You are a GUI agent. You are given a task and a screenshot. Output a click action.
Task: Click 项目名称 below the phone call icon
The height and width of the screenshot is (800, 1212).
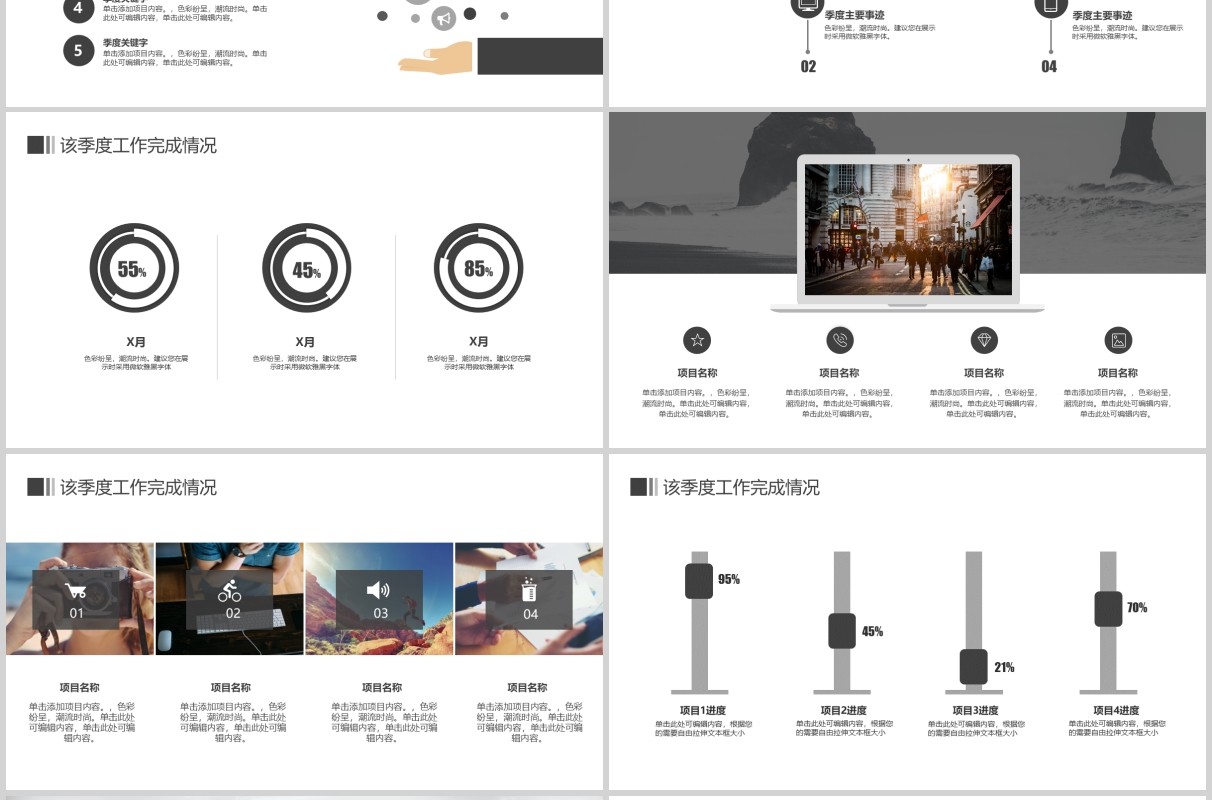(839, 373)
